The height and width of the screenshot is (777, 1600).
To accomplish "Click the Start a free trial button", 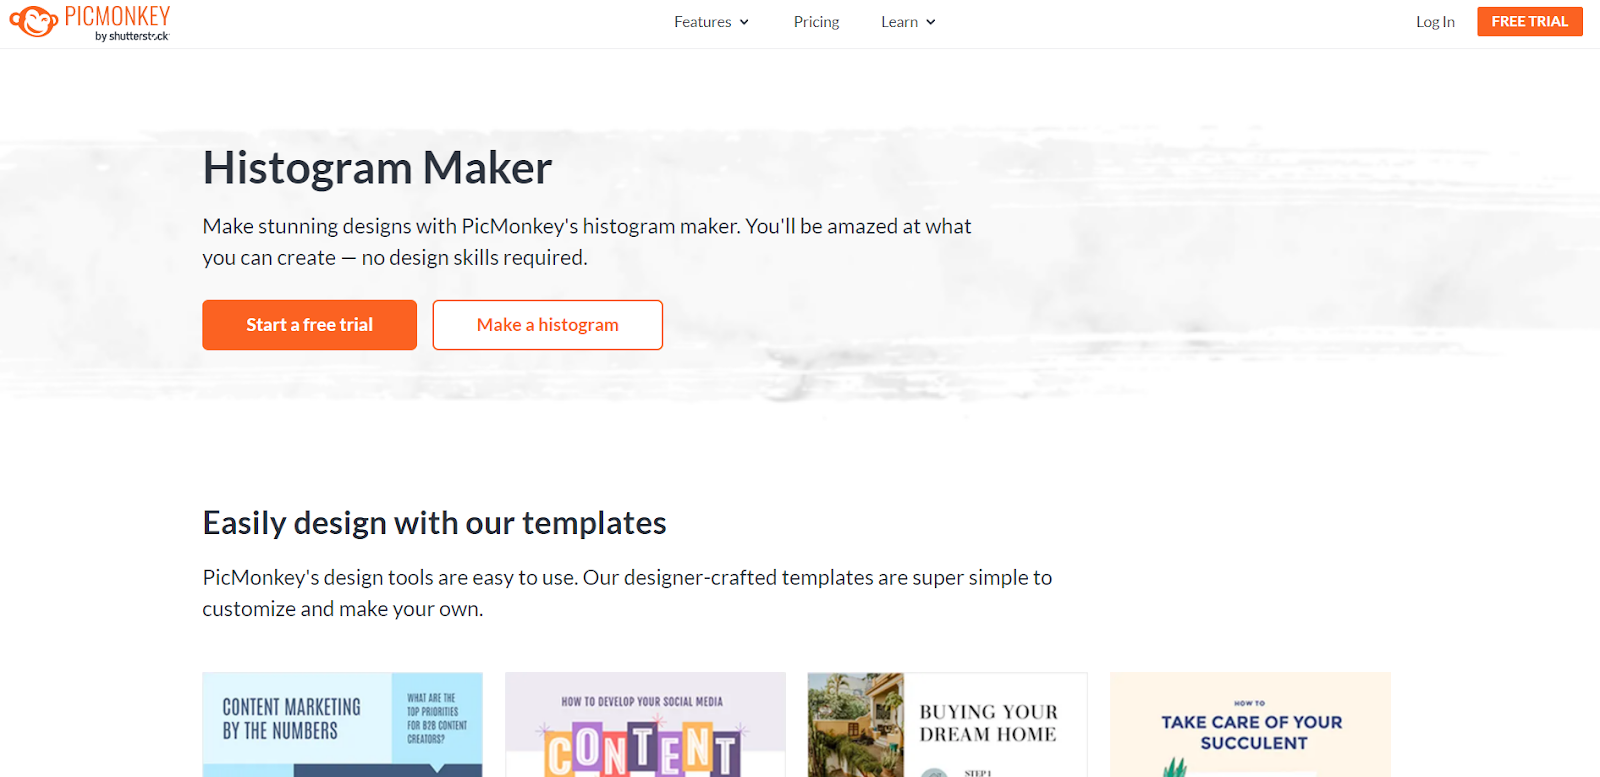I will [309, 325].
